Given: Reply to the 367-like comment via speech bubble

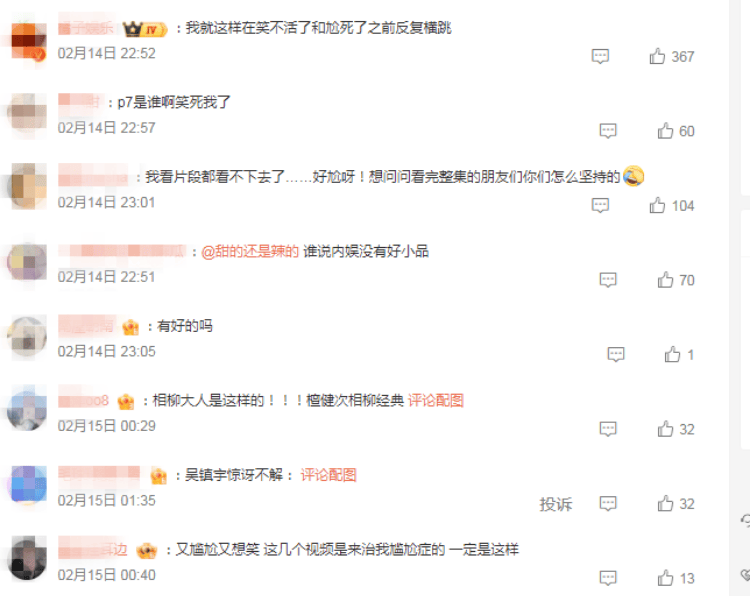Looking at the screenshot, I should [x=600, y=56].
